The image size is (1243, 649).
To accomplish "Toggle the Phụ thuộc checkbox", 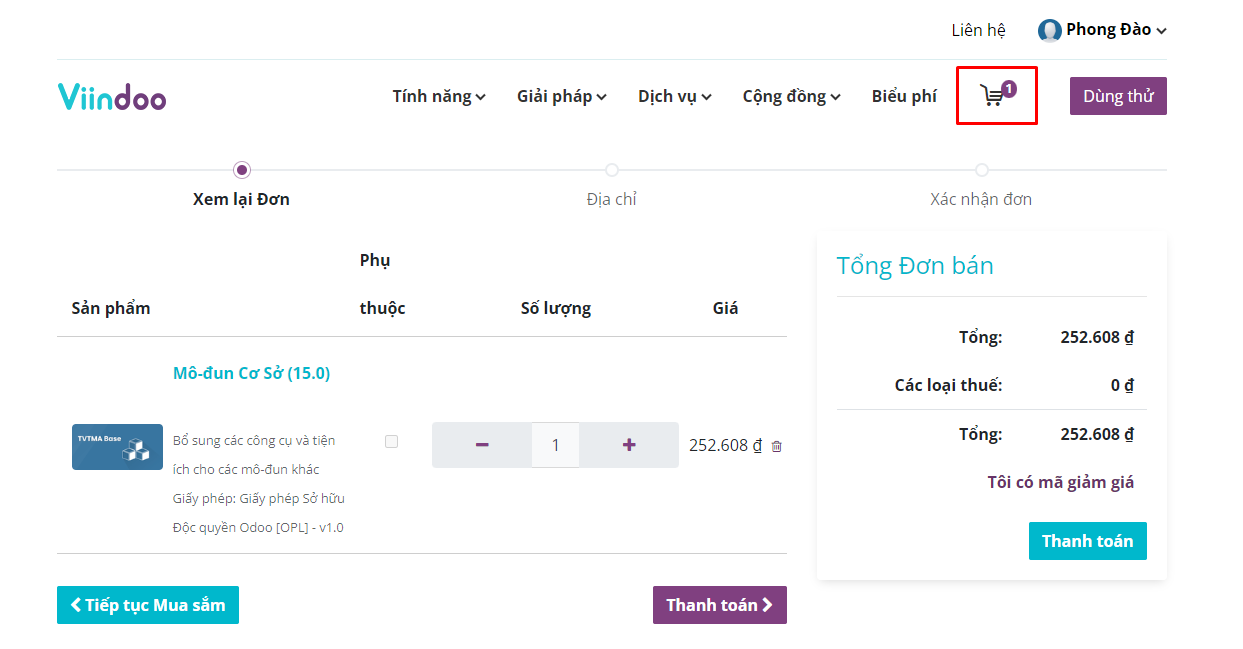I will click(391, 441).
